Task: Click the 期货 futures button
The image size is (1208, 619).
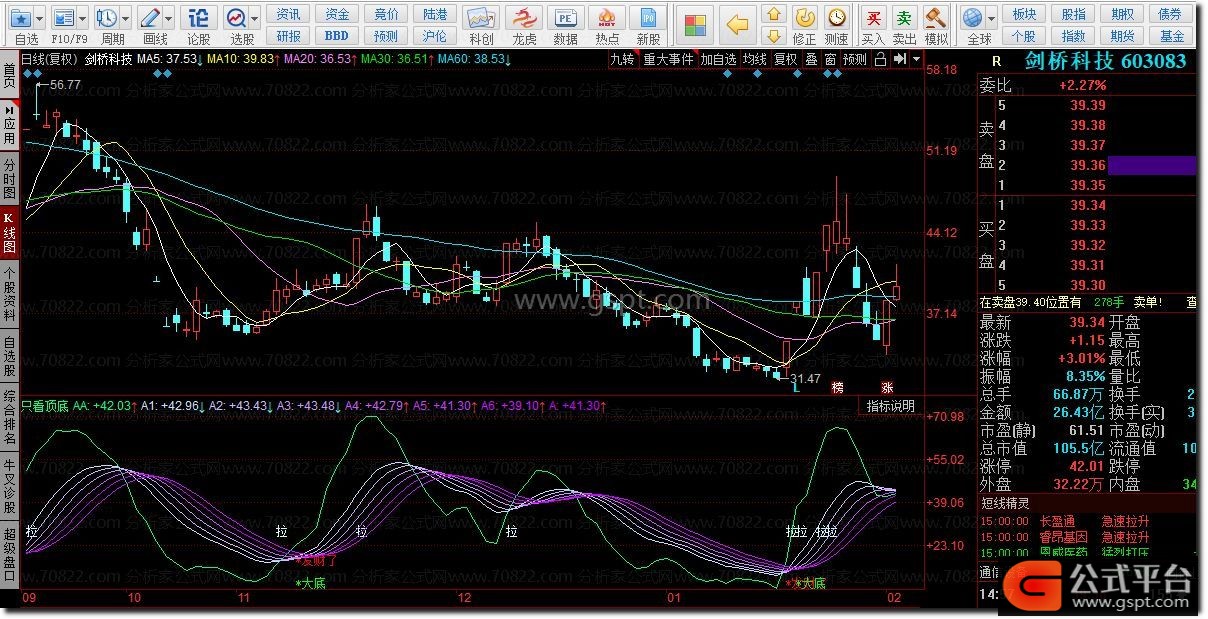Action: 1122,36
